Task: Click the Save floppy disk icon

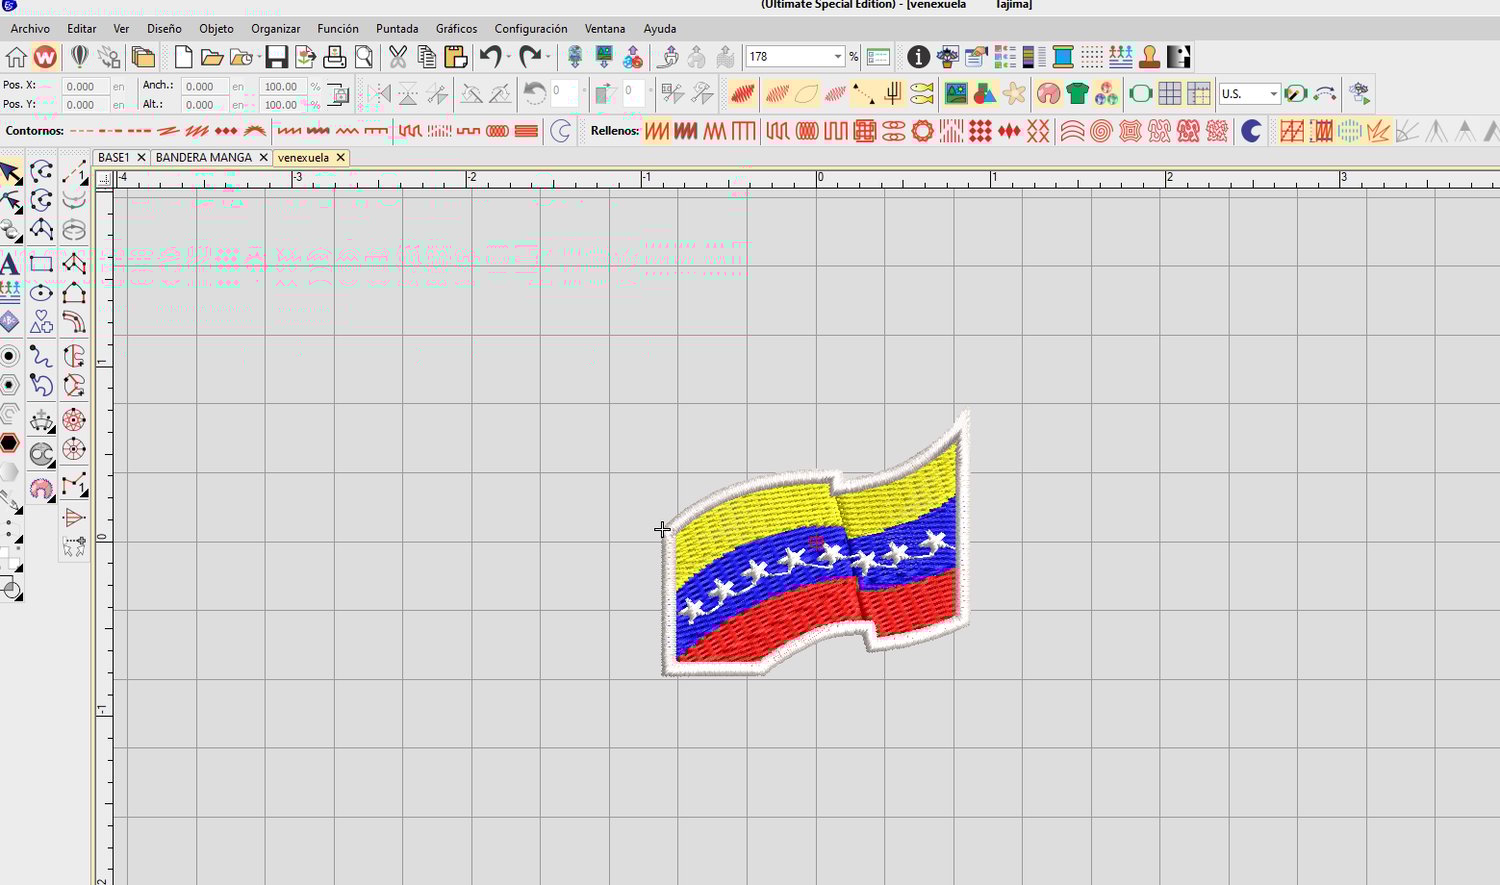Action: pyautogui.click(x=277, y=57)
